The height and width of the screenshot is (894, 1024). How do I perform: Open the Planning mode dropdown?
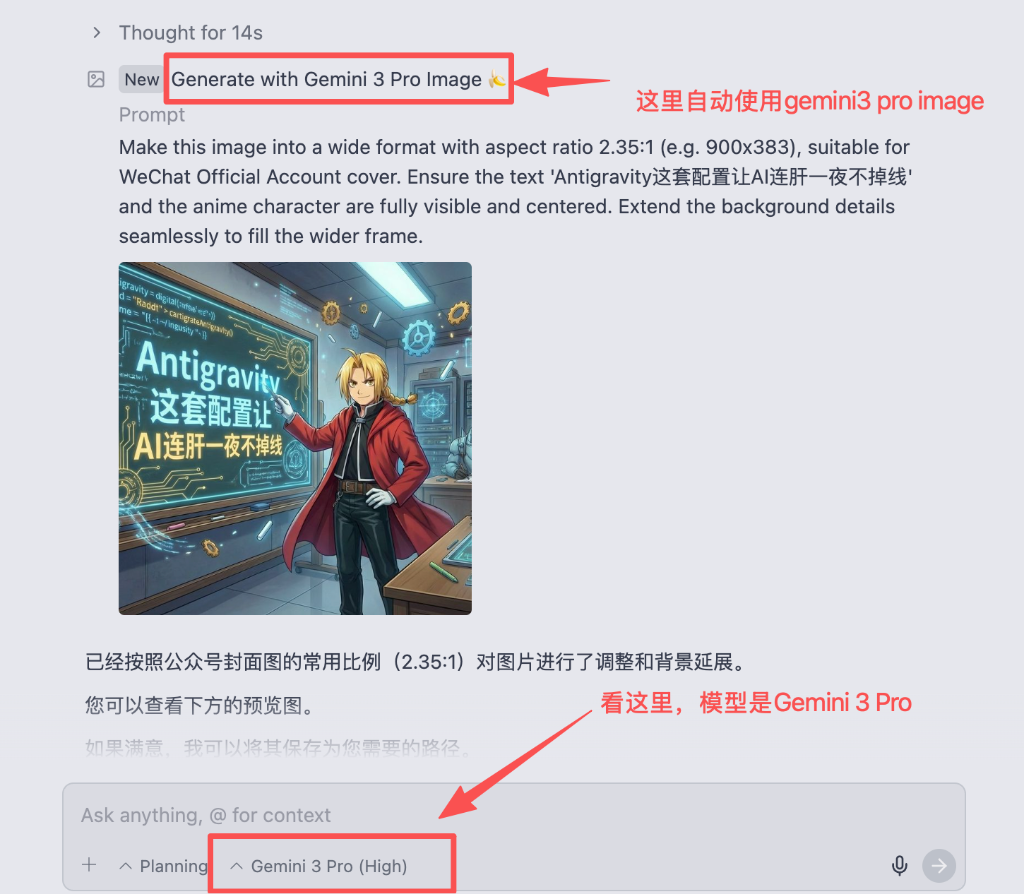(x=165, y=866)
